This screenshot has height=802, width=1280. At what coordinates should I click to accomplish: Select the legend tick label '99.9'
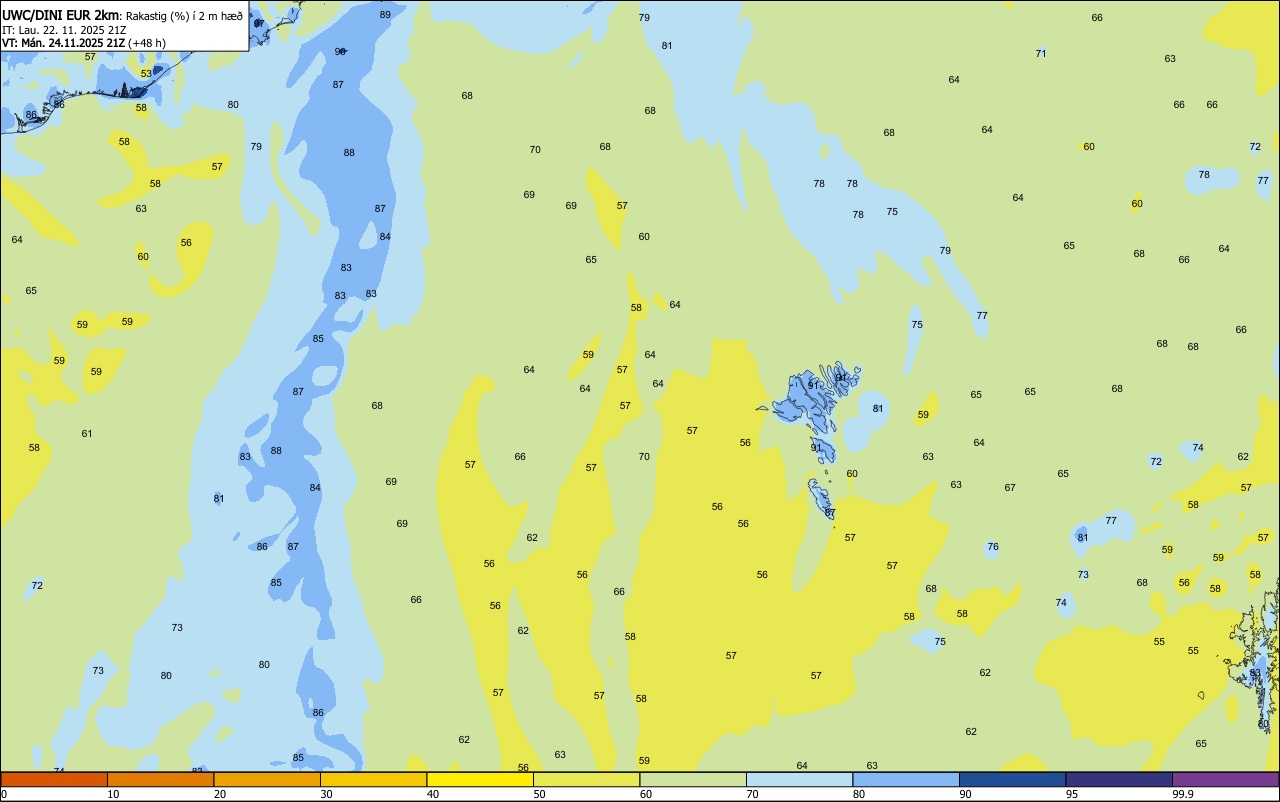pos(1183,794)
